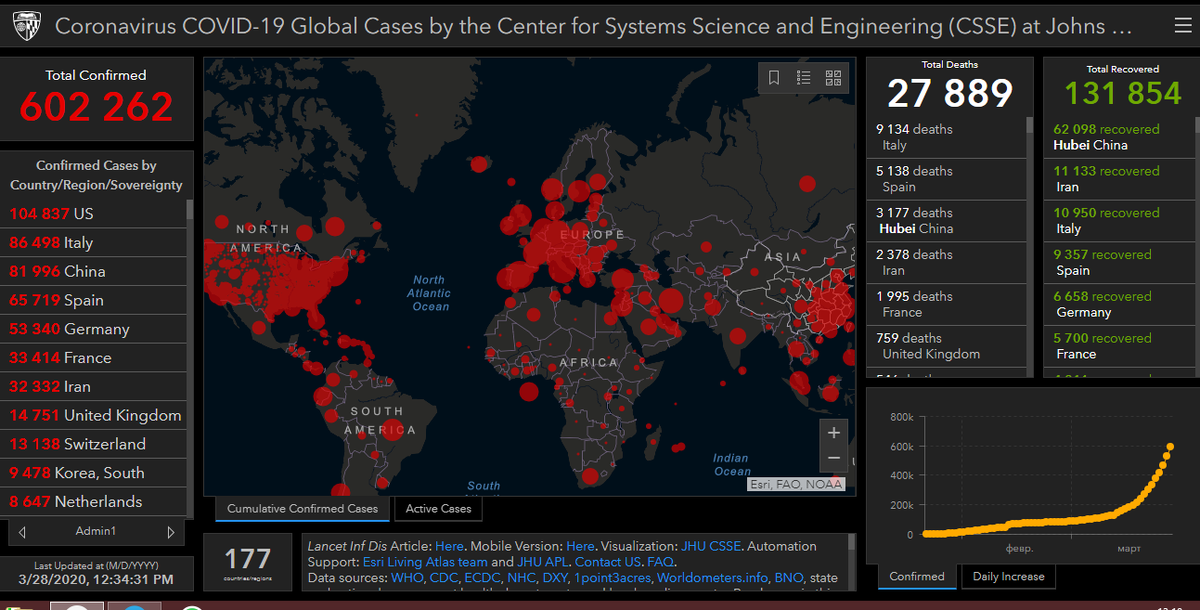The height and width of the screenshot is (610, 1200).
Task: Open the FAQ link
Action: [x=660, y=562]
